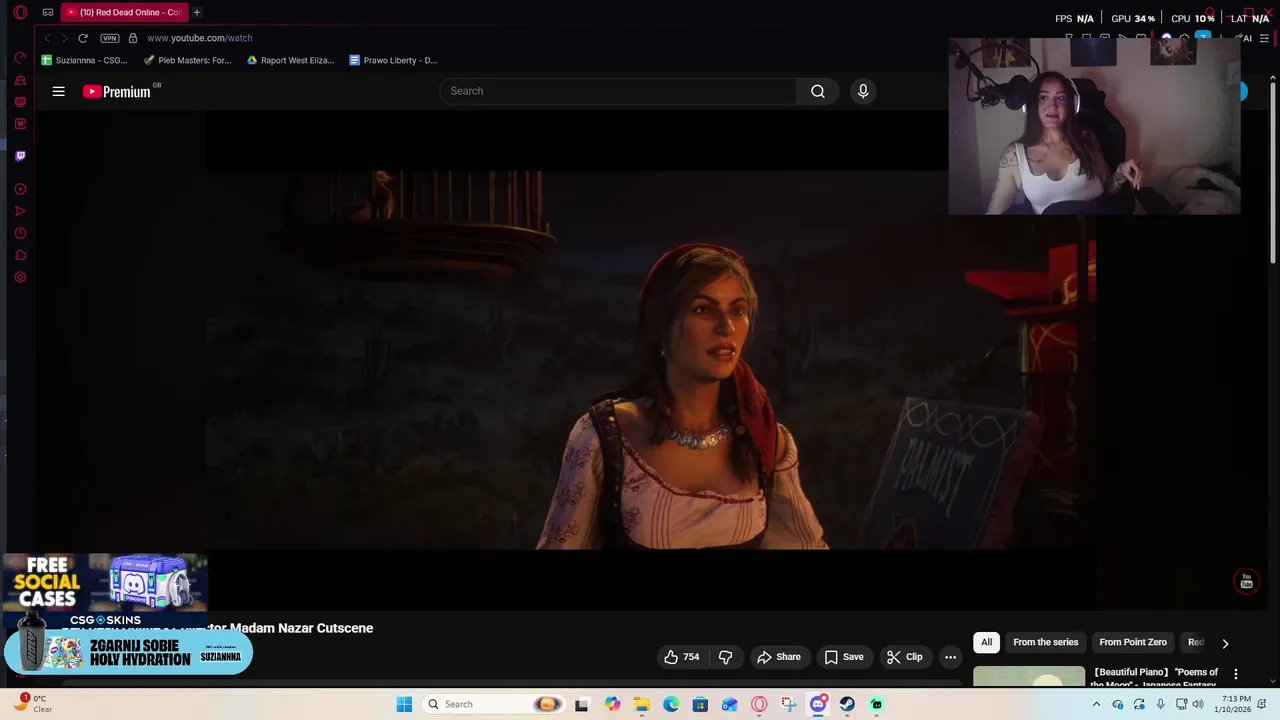Open the Pleb Masters bookmark

pyautogui.click(x=188, y=60)
